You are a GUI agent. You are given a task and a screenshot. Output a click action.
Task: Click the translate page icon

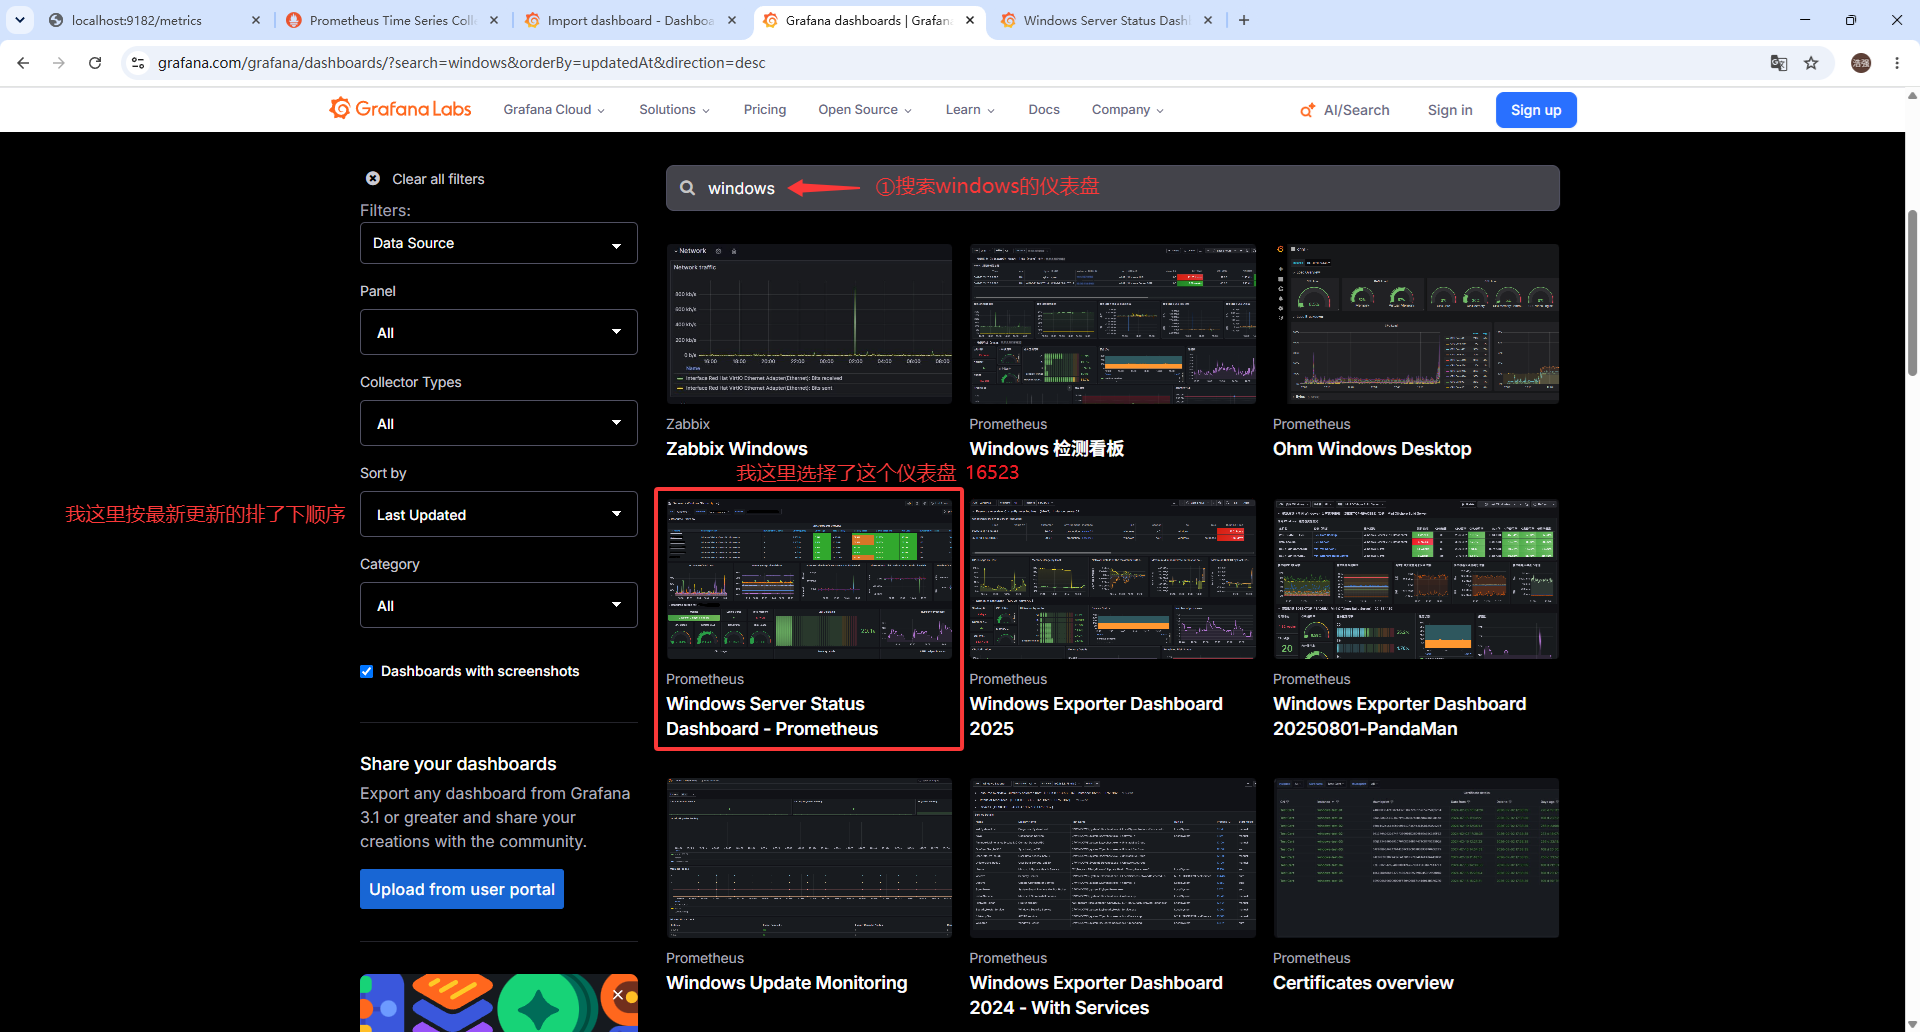pyautogui.click(x=1779, y=63)
